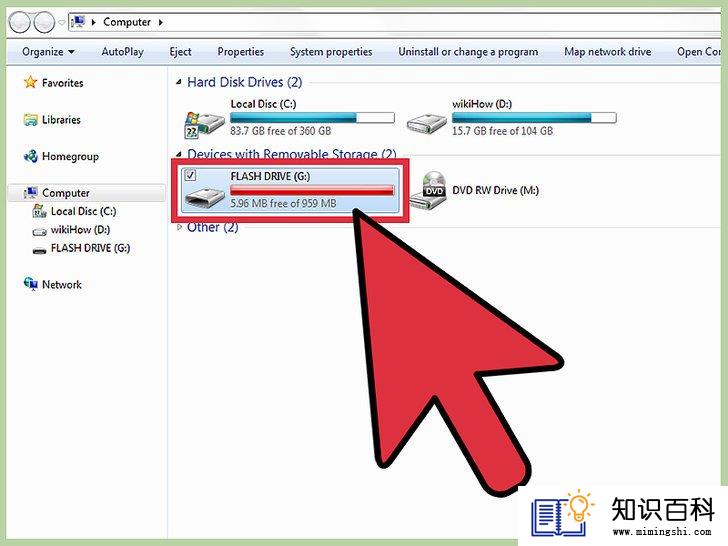728x546 pixels.
Task: Click the Favorites star icon
Action: pyautogui.click(x=31, y=82)
